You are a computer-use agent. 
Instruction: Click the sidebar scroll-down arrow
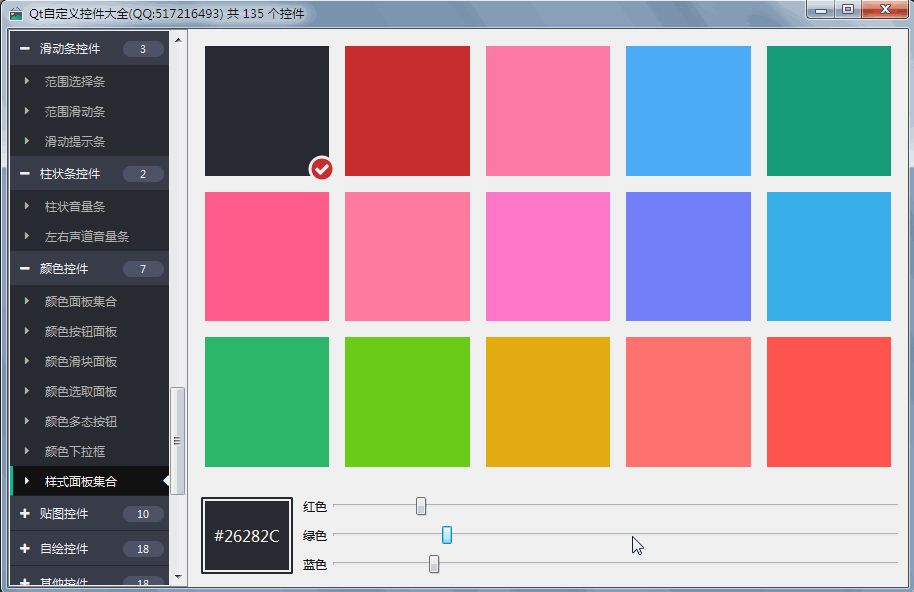coord(178,577)
